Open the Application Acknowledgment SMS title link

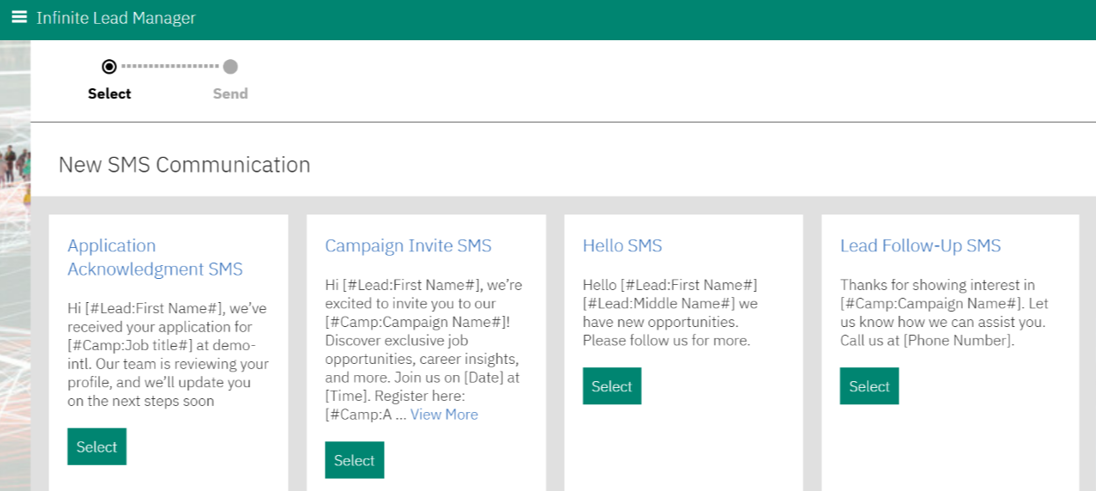(x=155, y=257)
